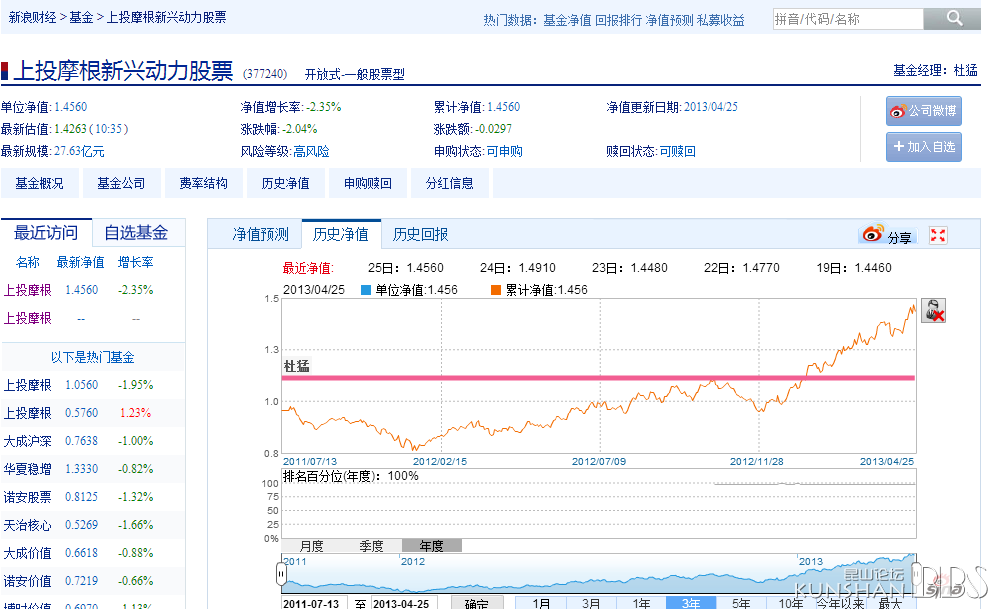The height and width of the screenshot is (609, 996).
Task: Set ranking percentile to 月度
Action: (x=311, y=545)
